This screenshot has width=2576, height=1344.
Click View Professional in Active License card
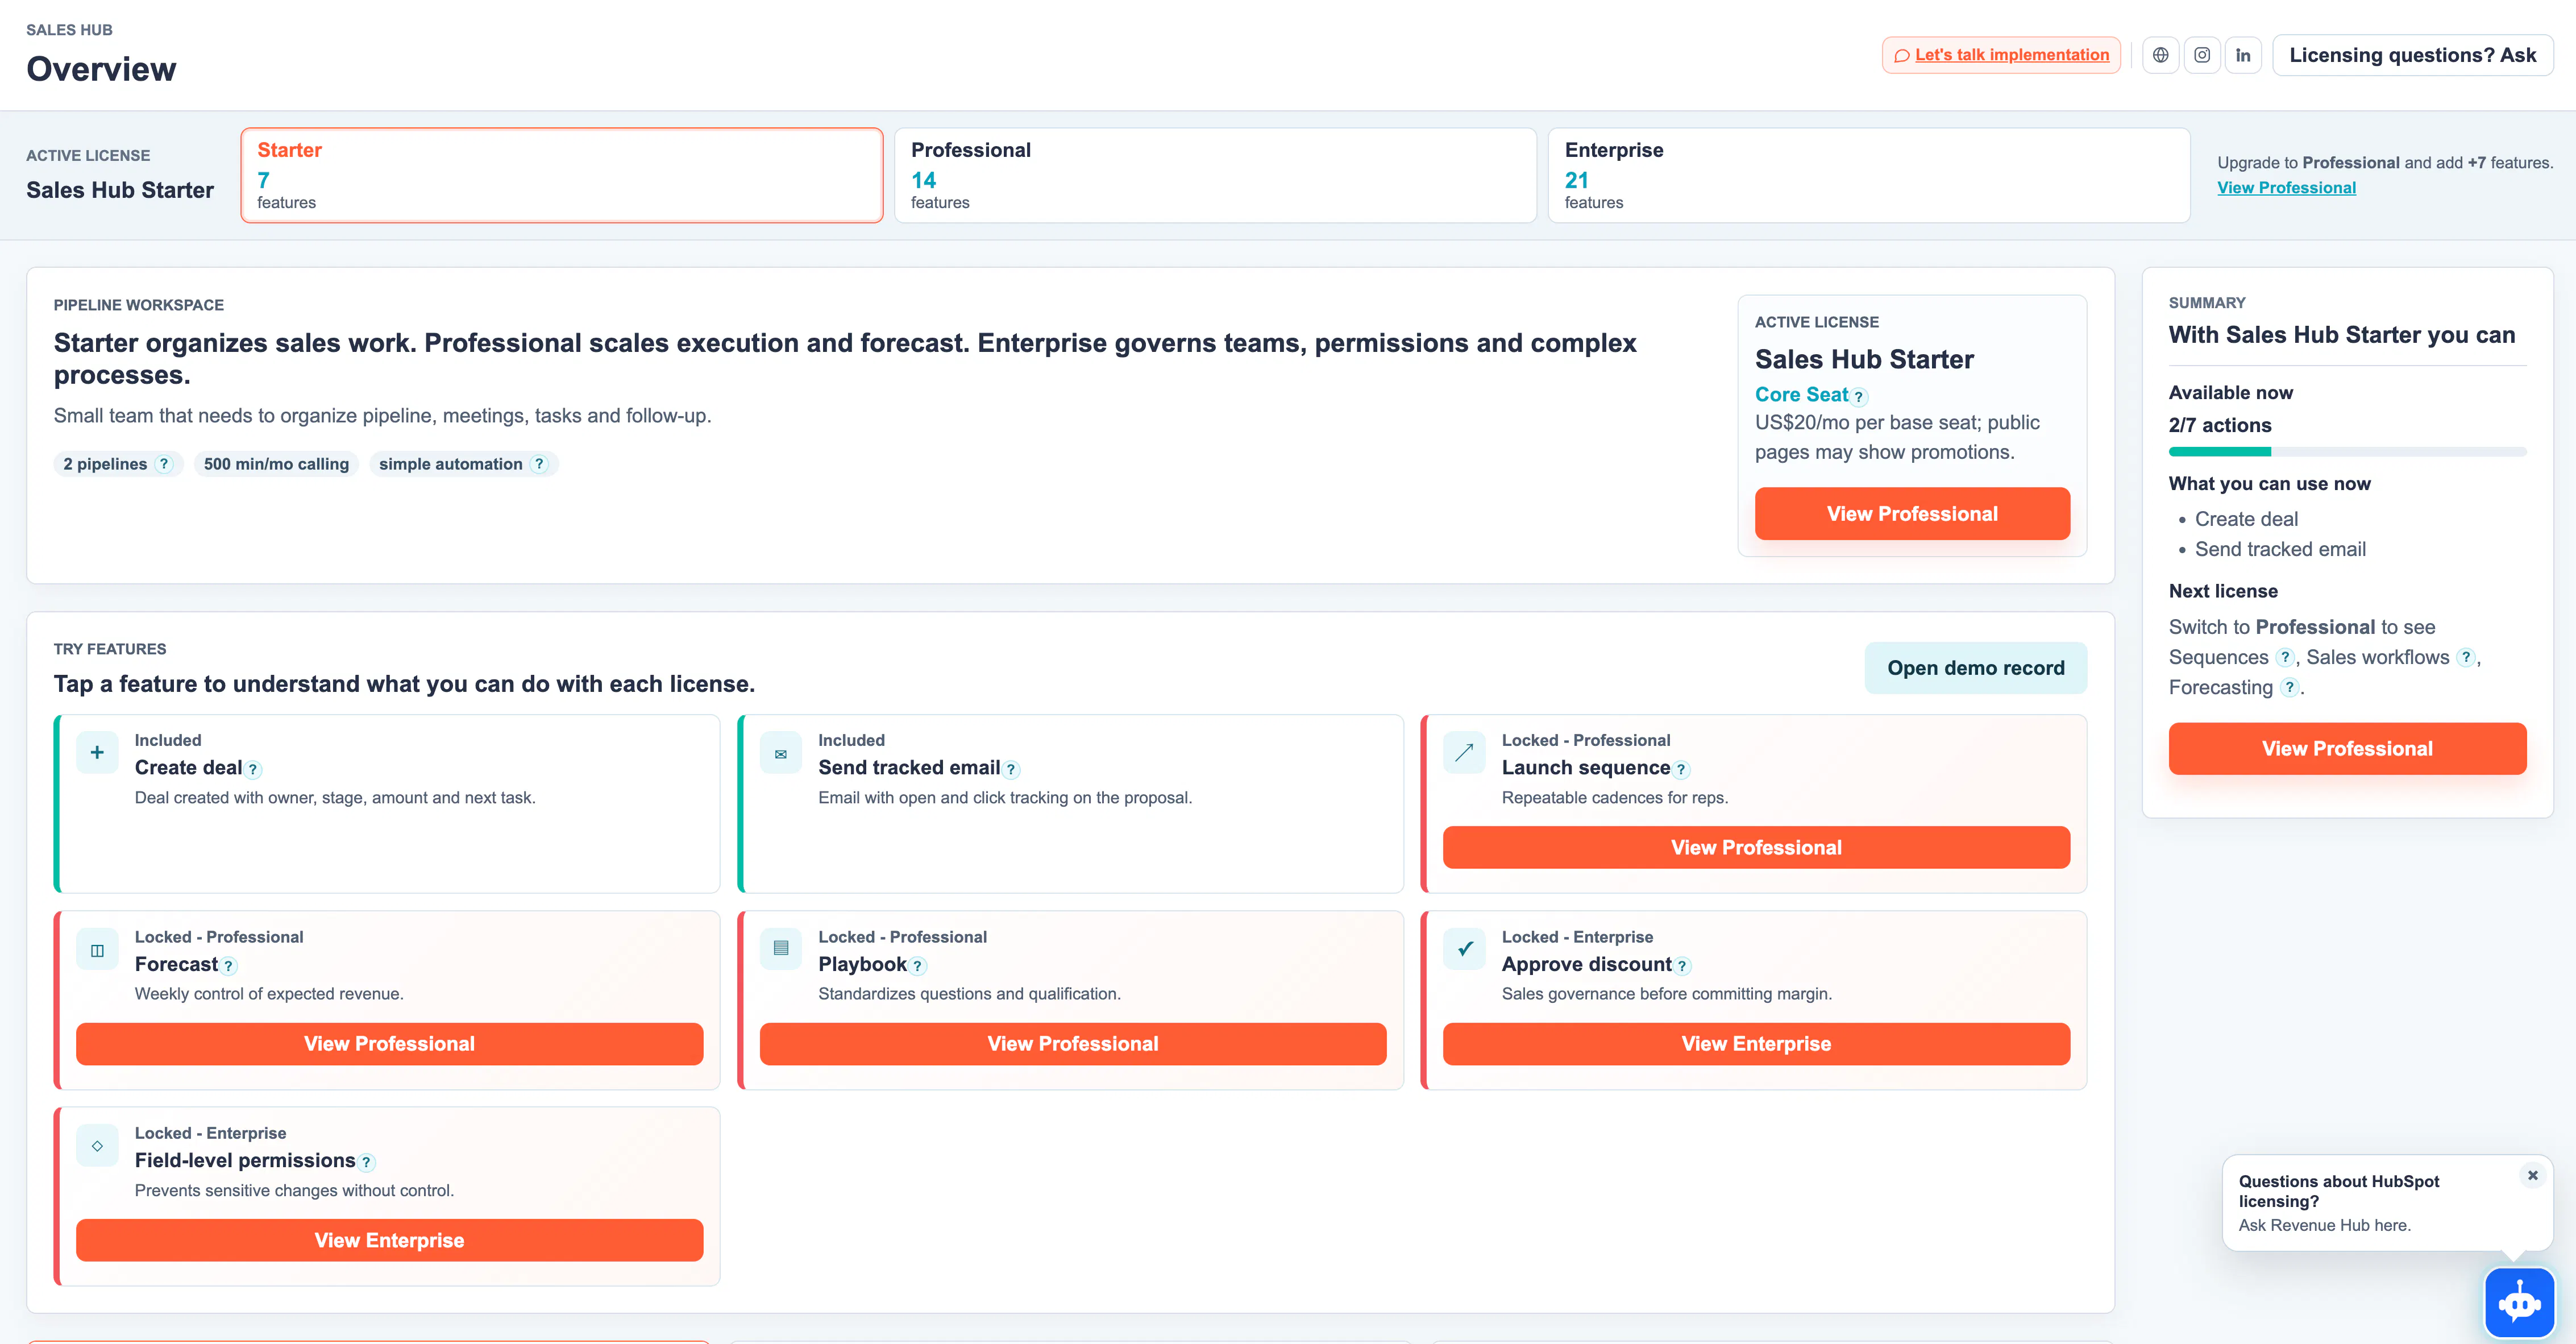tap(1912, 514)
